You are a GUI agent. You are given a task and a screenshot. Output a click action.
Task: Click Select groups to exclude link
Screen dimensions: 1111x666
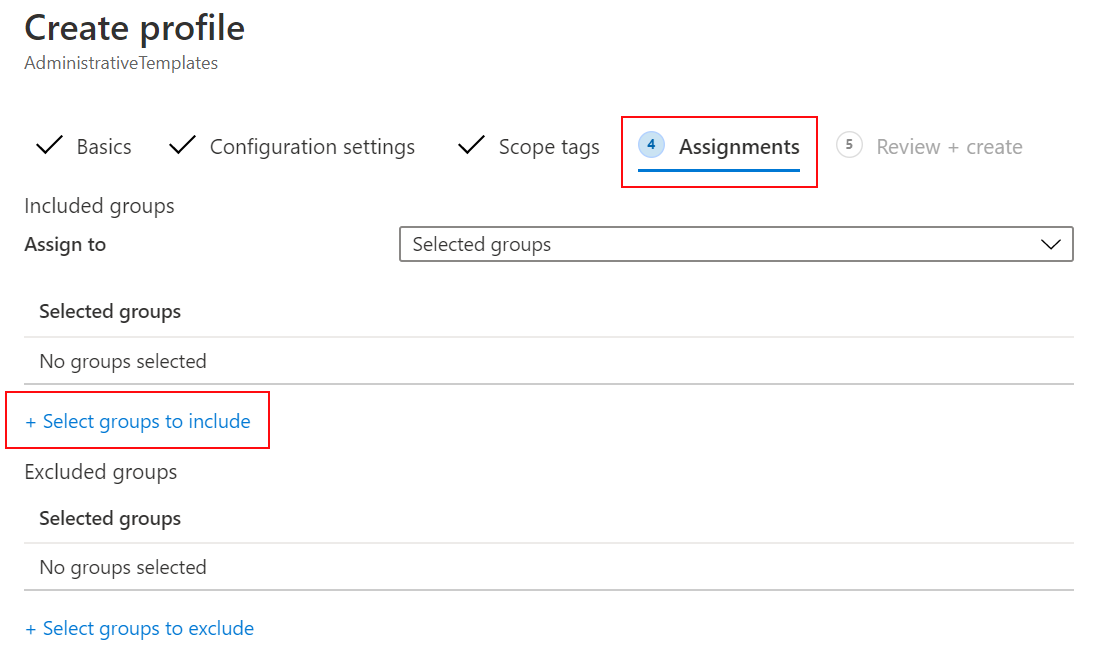point(140,628)
